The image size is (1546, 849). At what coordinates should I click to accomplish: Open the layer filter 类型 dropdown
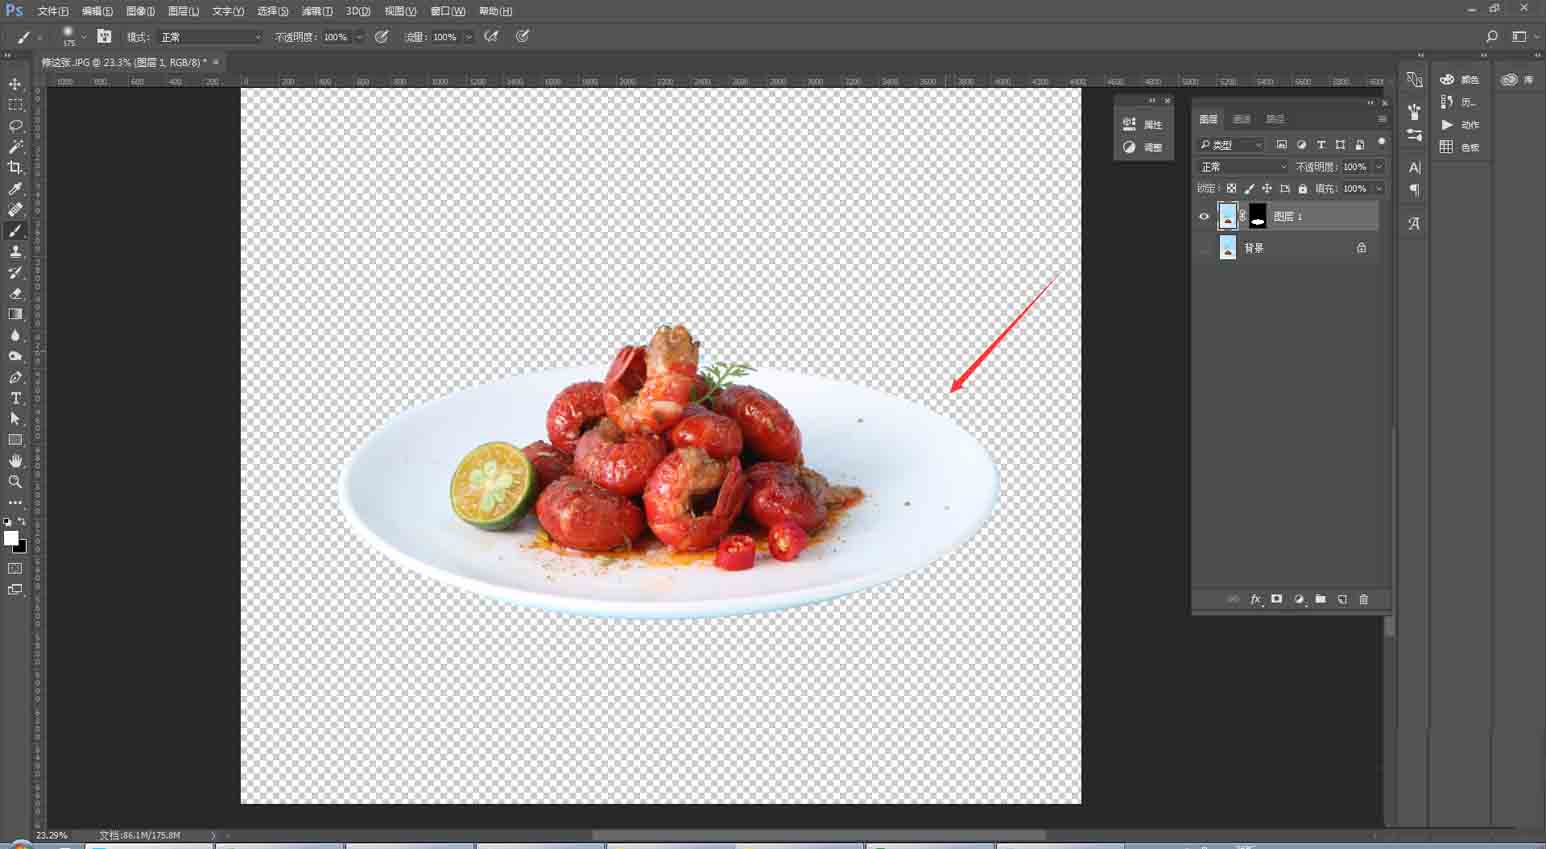1231,145
